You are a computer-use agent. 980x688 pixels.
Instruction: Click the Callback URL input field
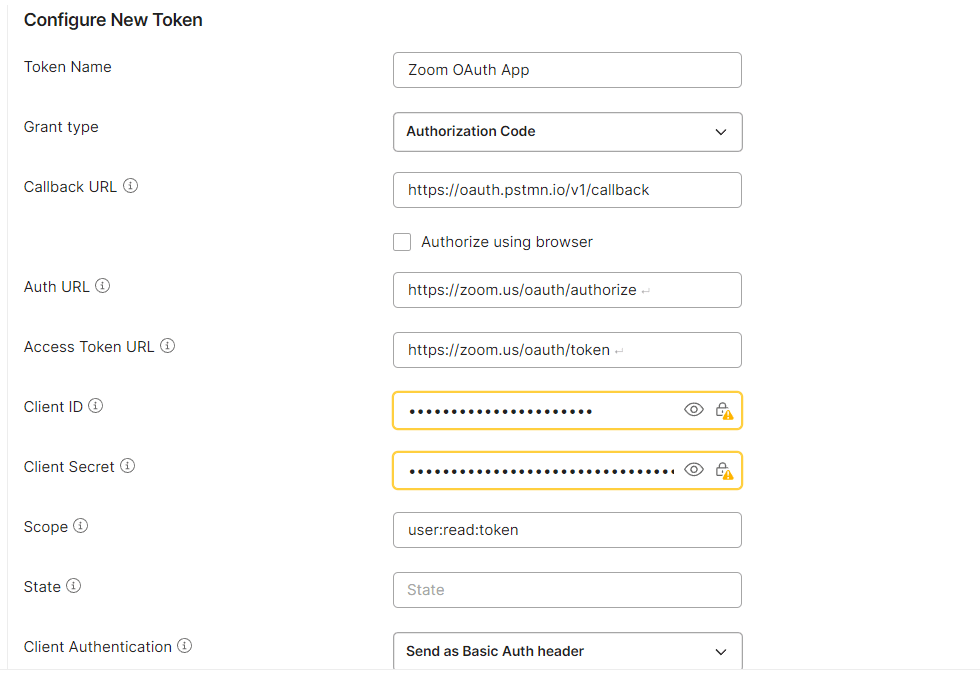[567, 190]
